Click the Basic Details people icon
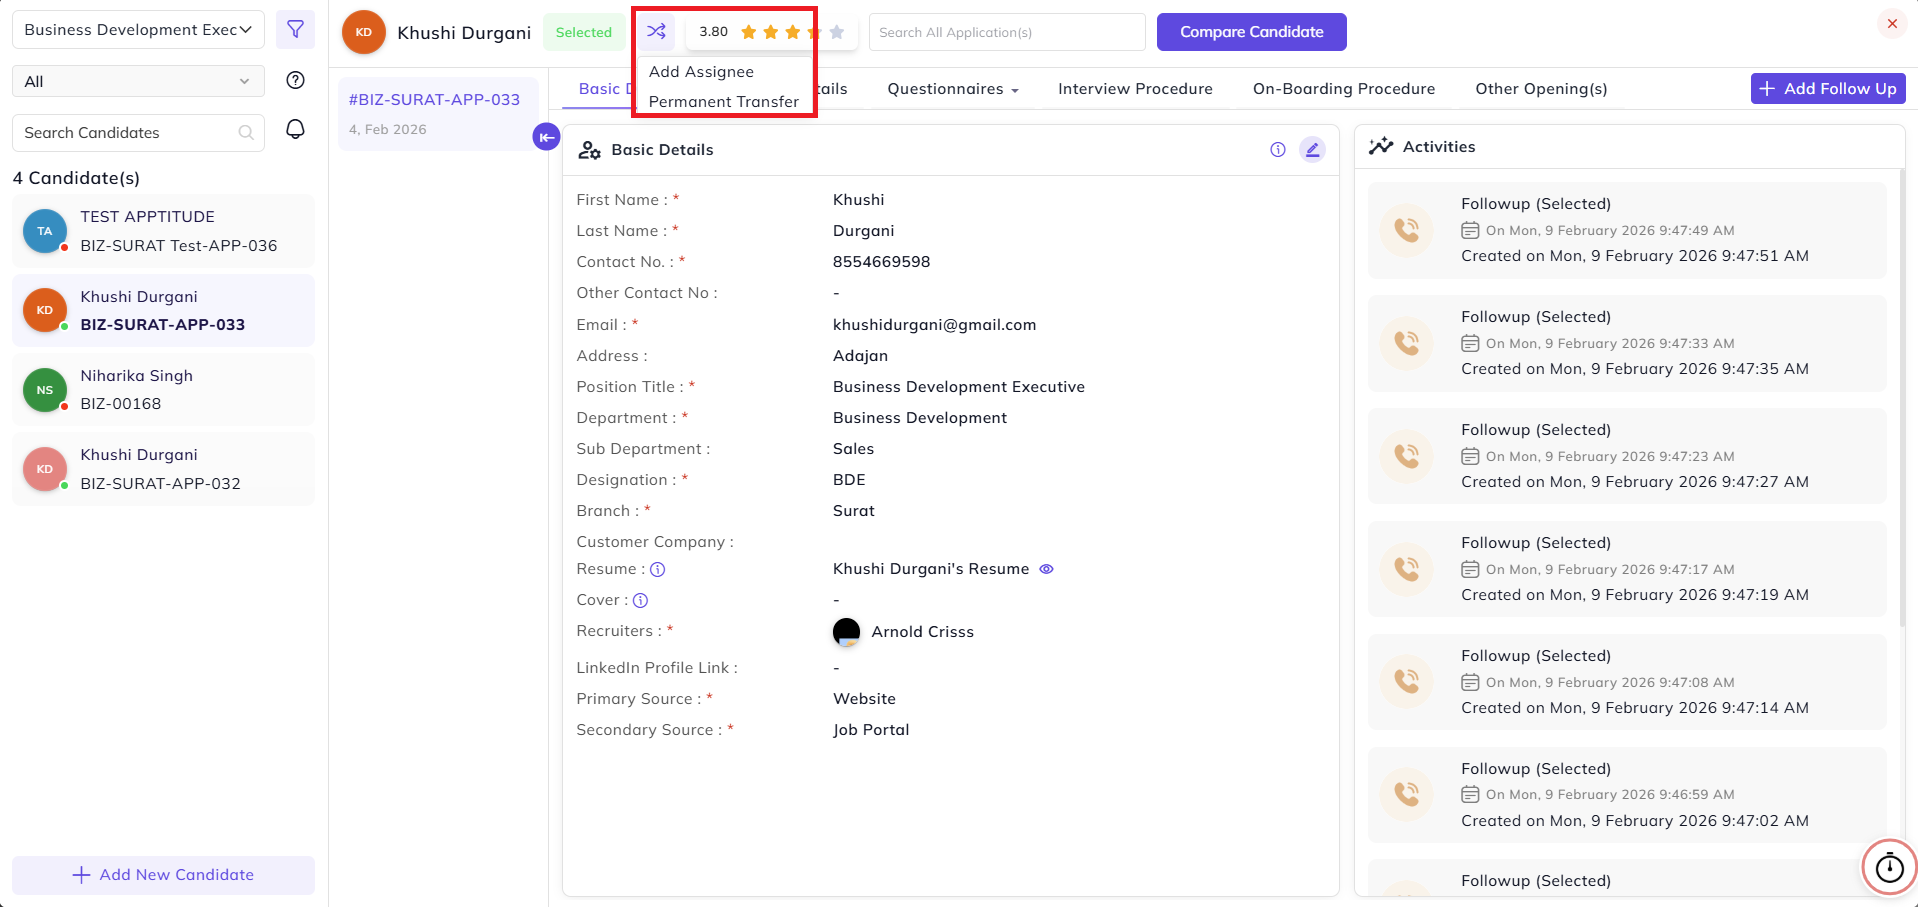This screenshot has height=907, width=1918. click(590, 150)
